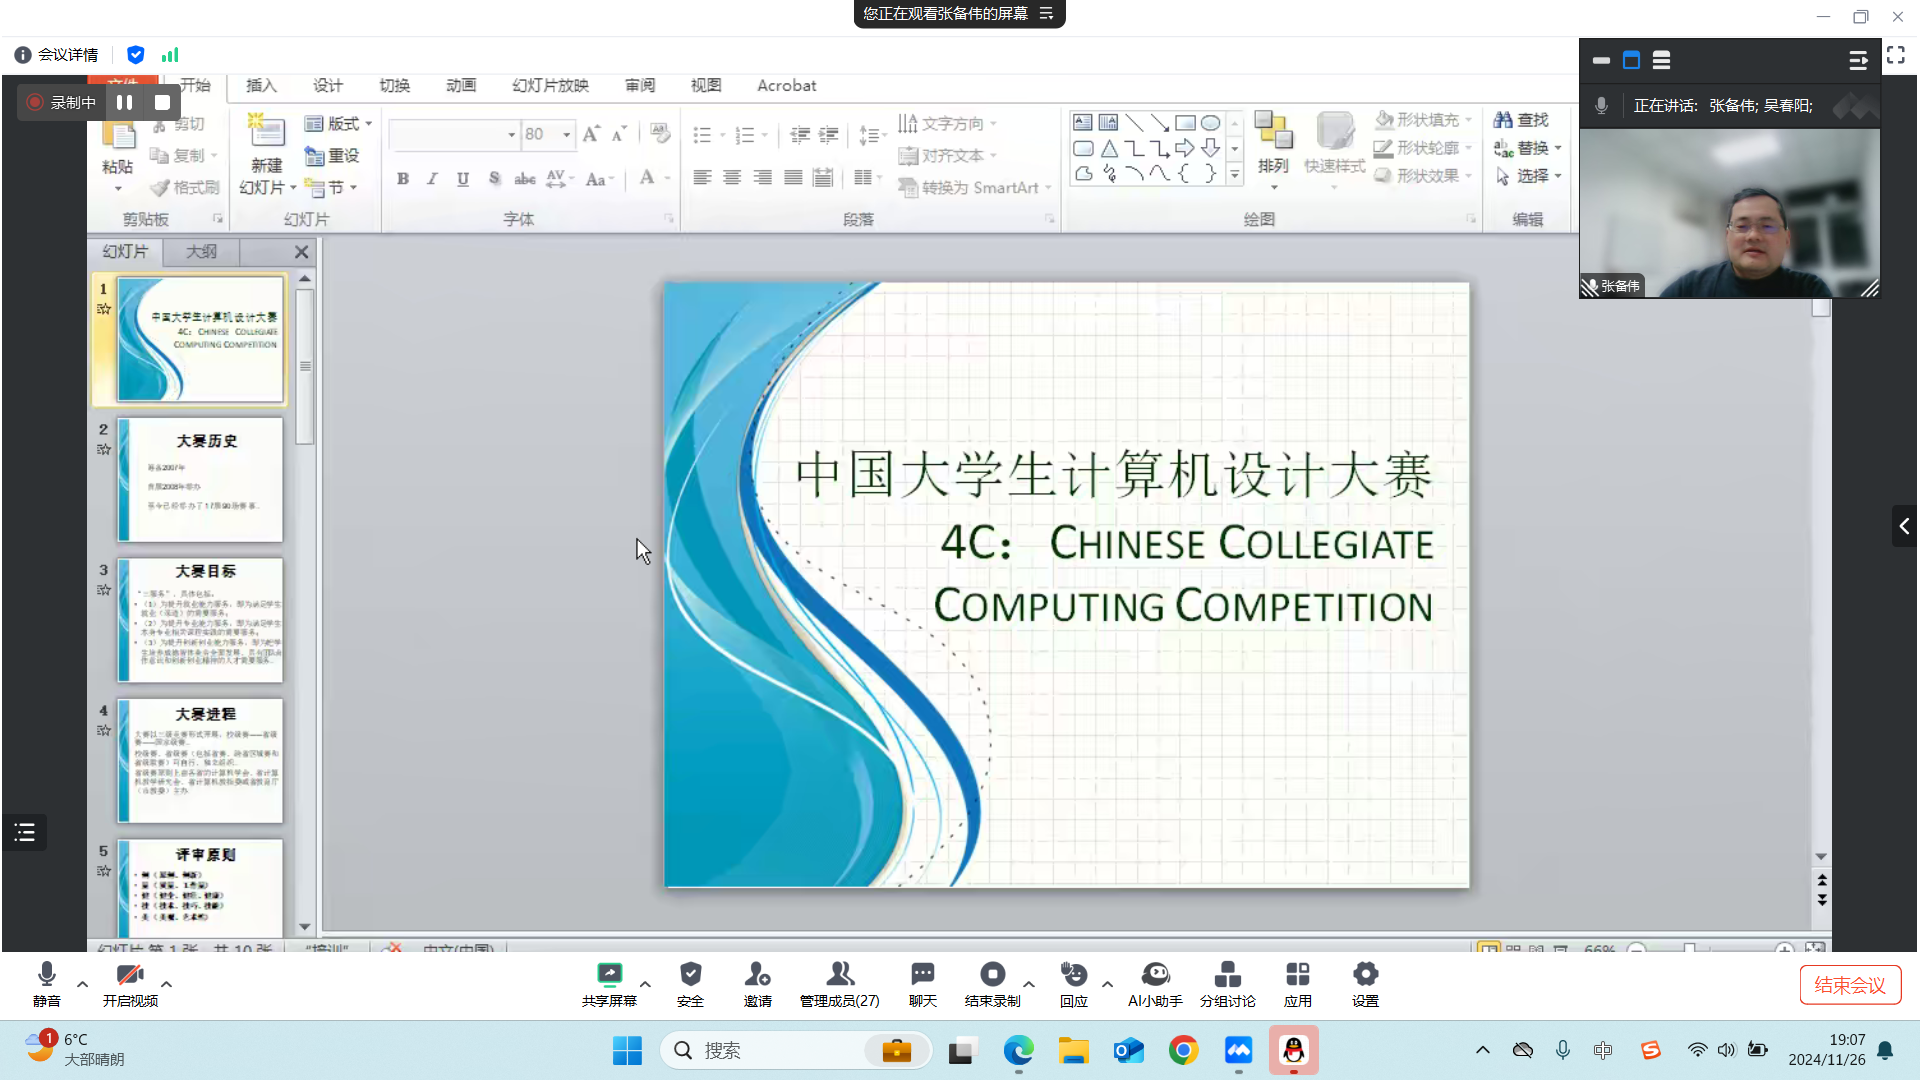Open the font size dropdown
1920x1080 pixels.
tap(566, 135)
